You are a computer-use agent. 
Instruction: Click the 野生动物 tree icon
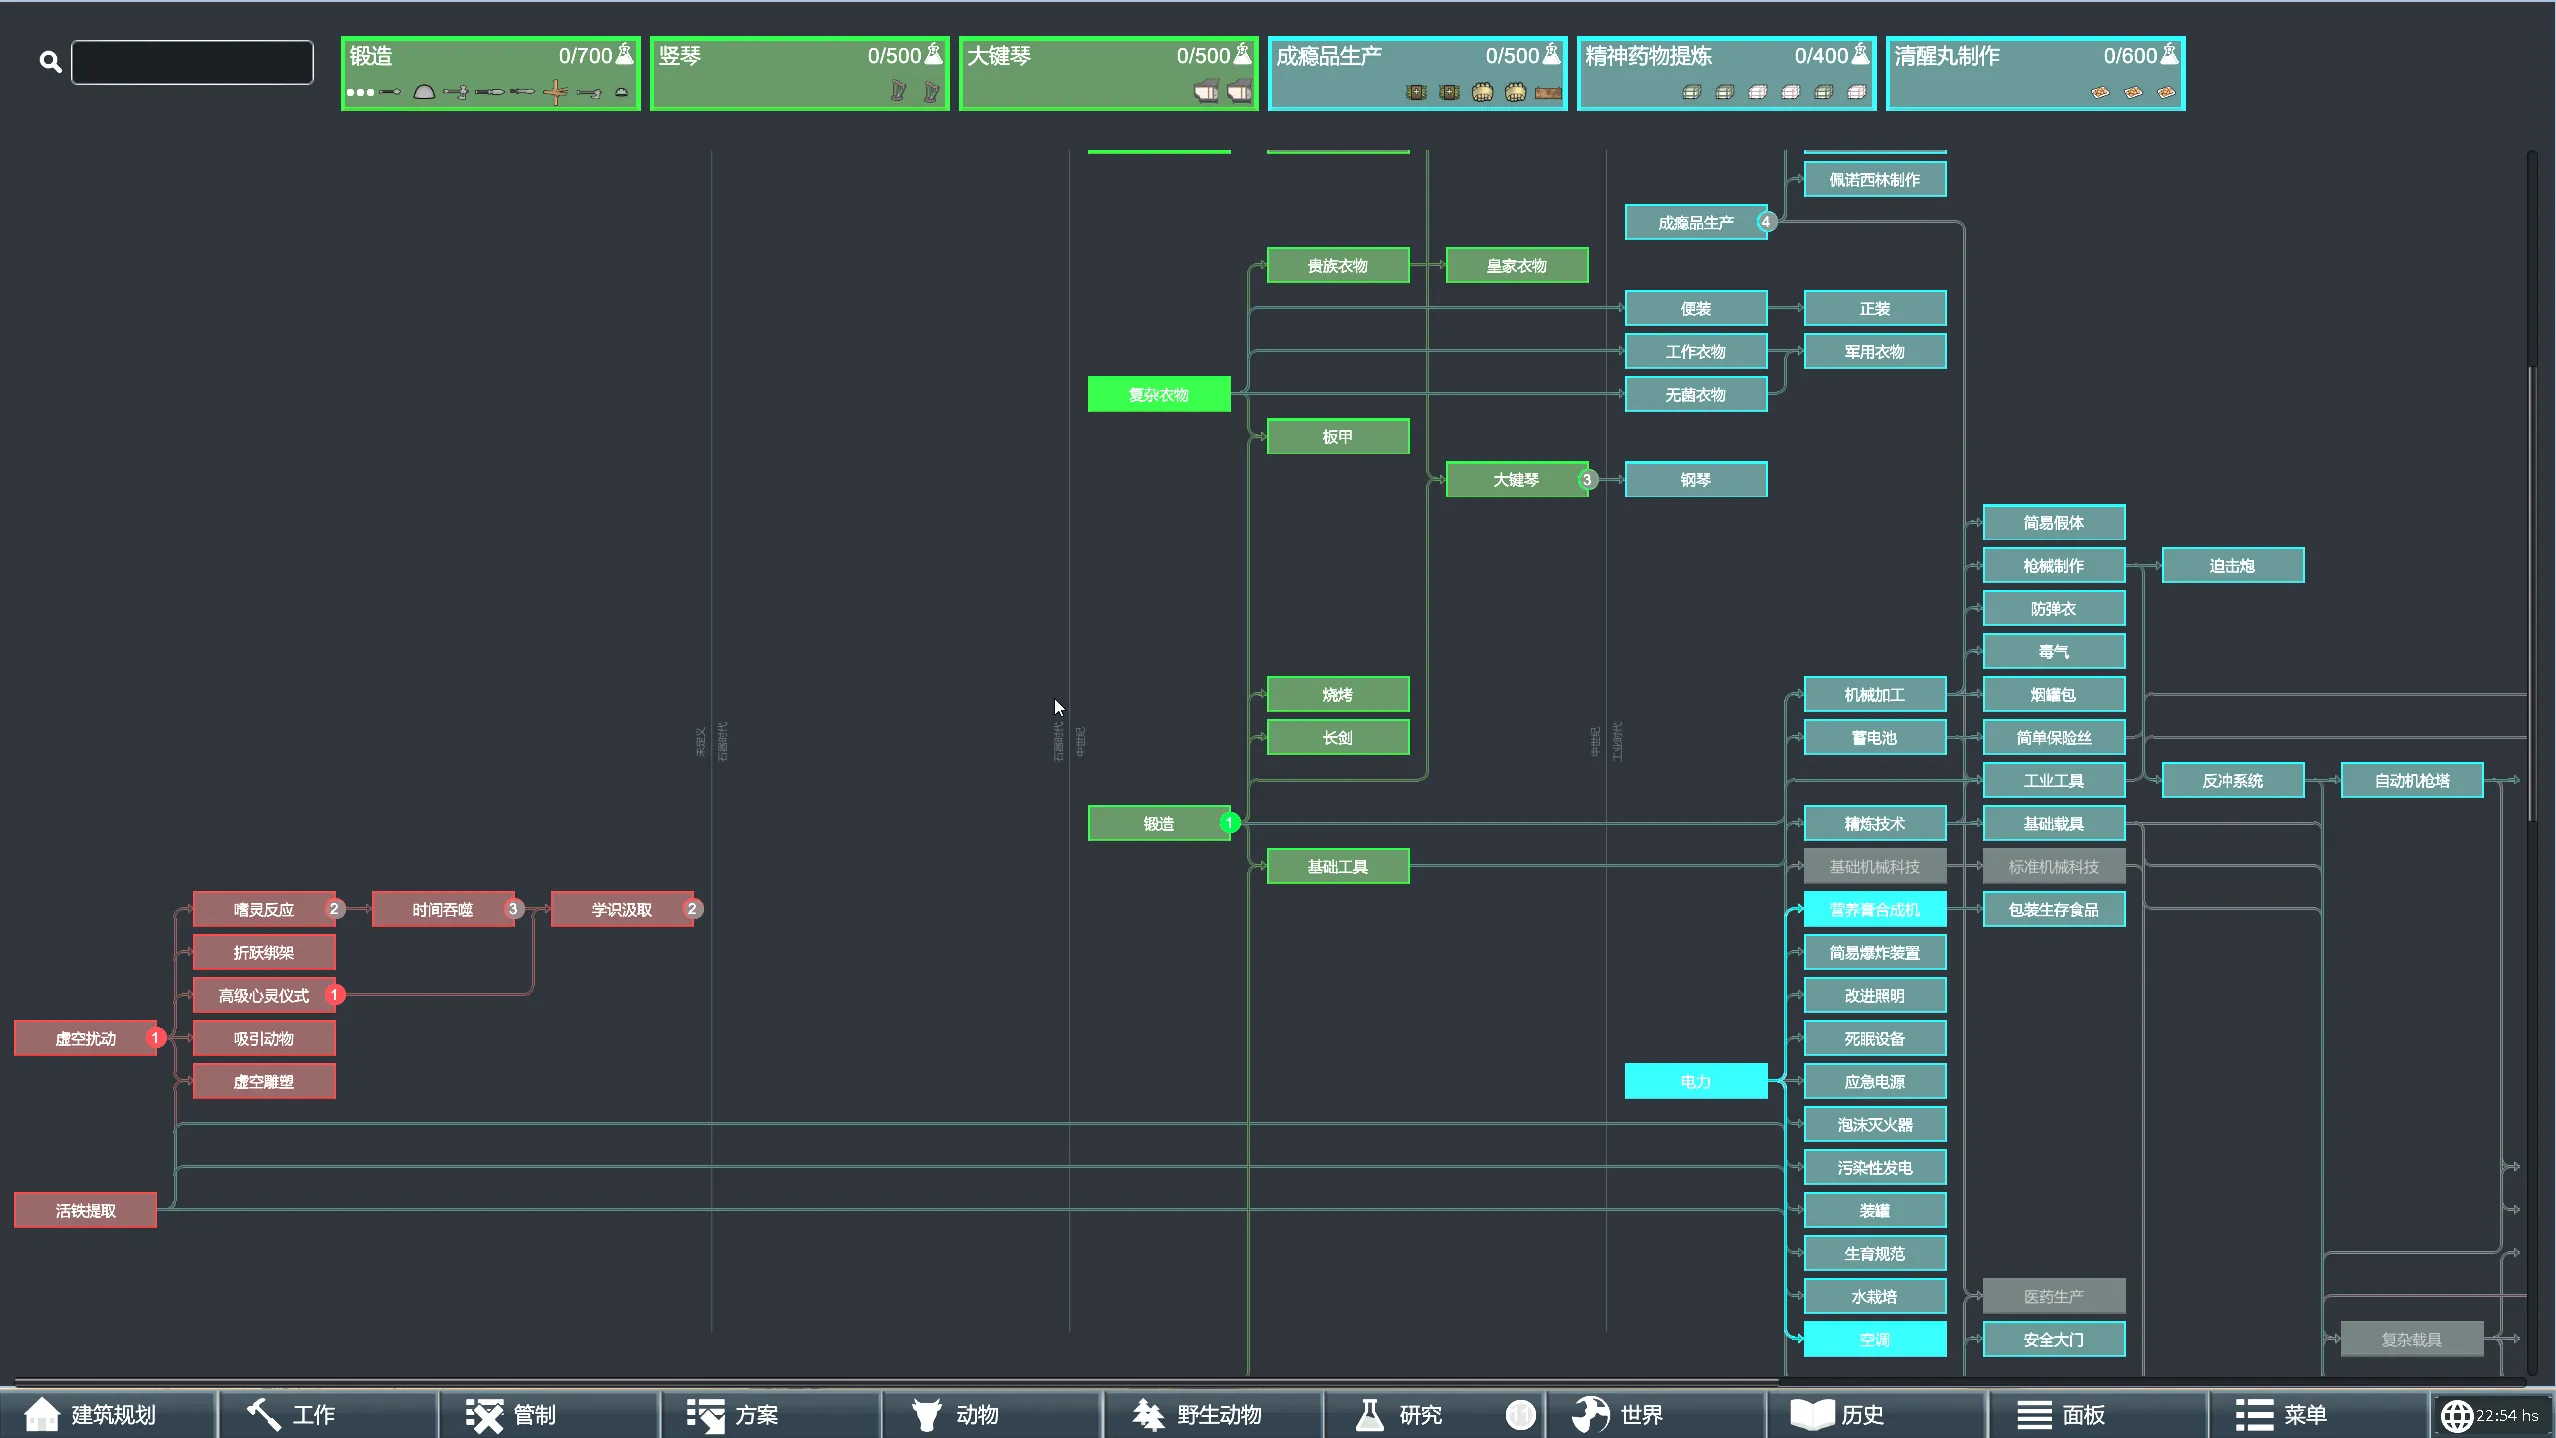[x=1148, y=1414]
